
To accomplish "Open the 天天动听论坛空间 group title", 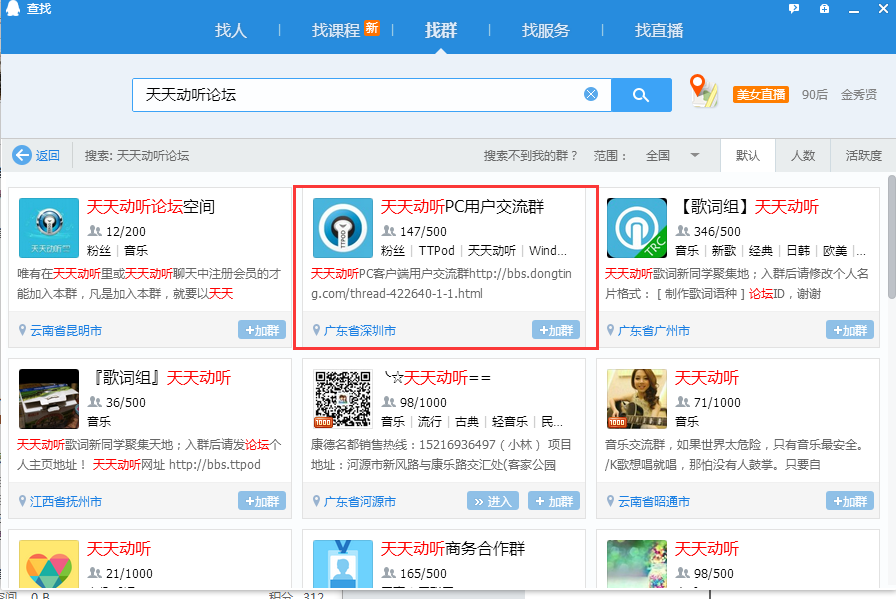I will [151, 206].
